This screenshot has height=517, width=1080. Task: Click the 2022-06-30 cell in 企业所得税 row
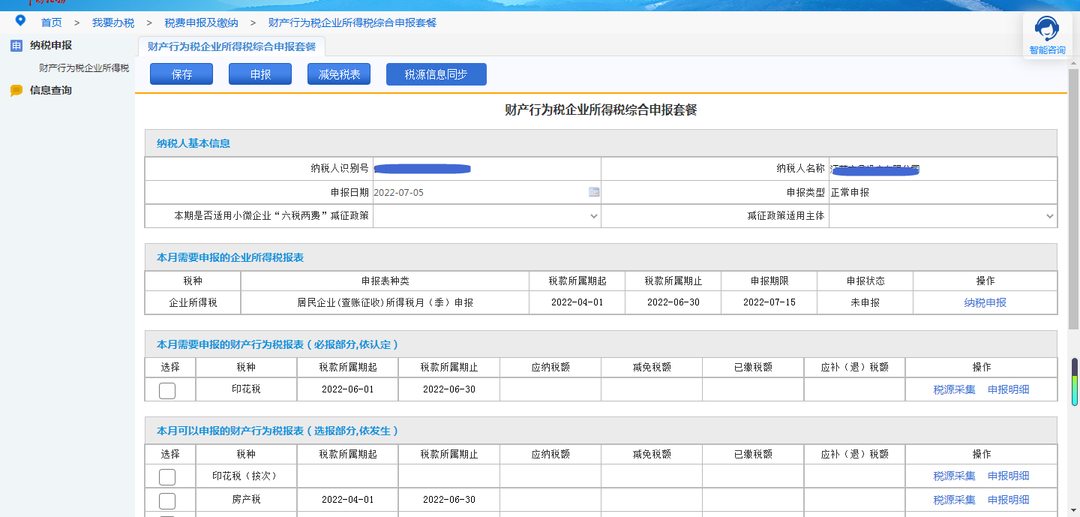(673, 303)
